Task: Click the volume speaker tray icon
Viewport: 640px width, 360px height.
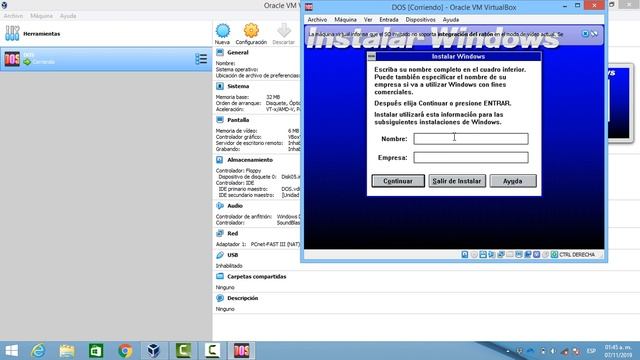Action: pos(553,351)
